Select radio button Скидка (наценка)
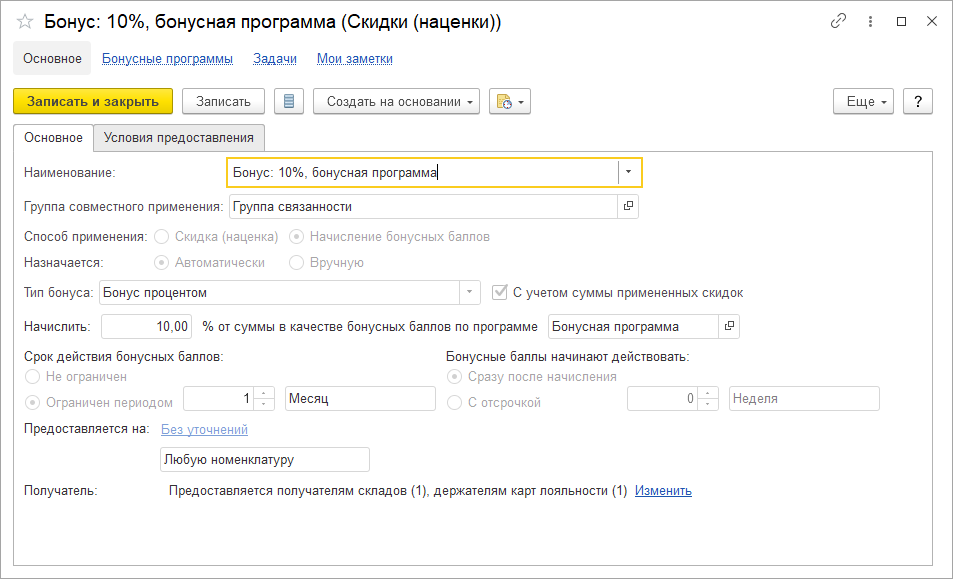953x579 pixels. pyautogui.click(x=161, y=237)
